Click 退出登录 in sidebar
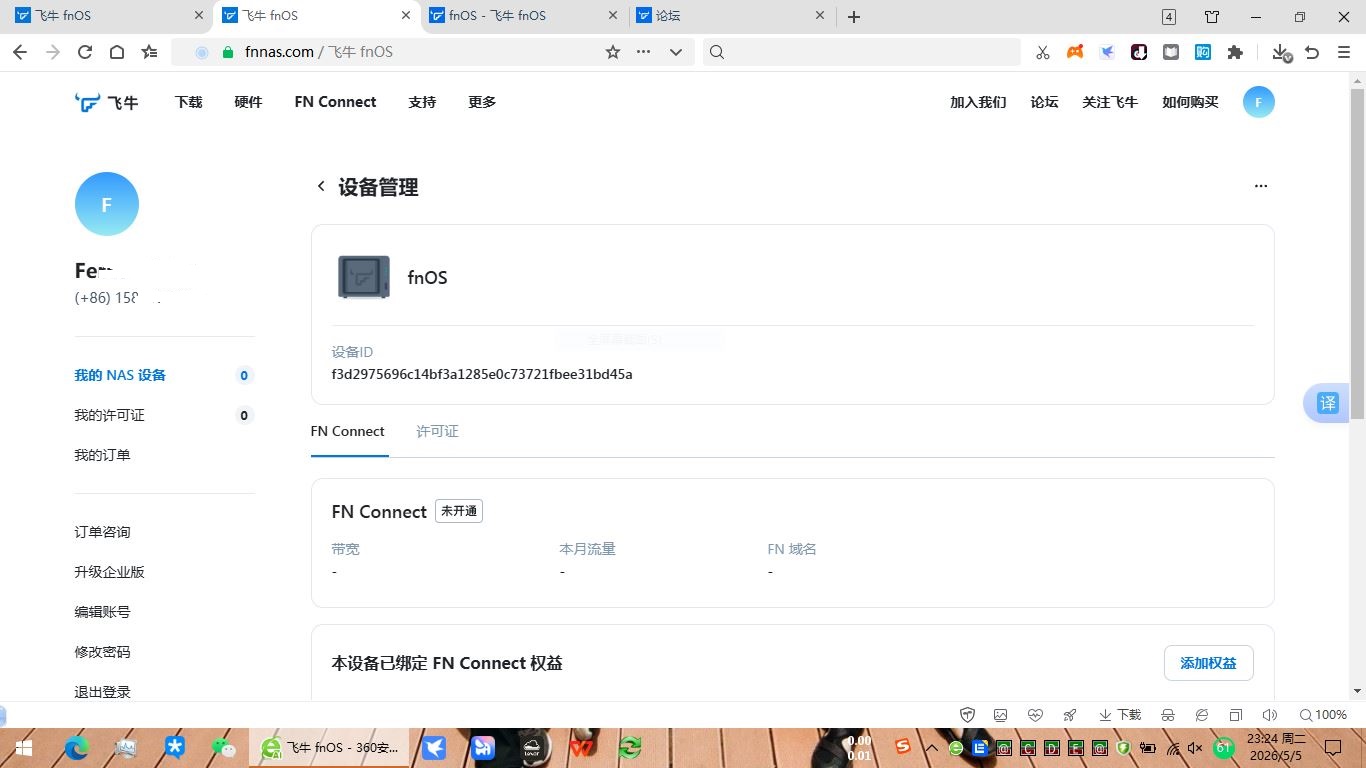Viewport: 1366px width, 768px height. click(x=102, y=692)
